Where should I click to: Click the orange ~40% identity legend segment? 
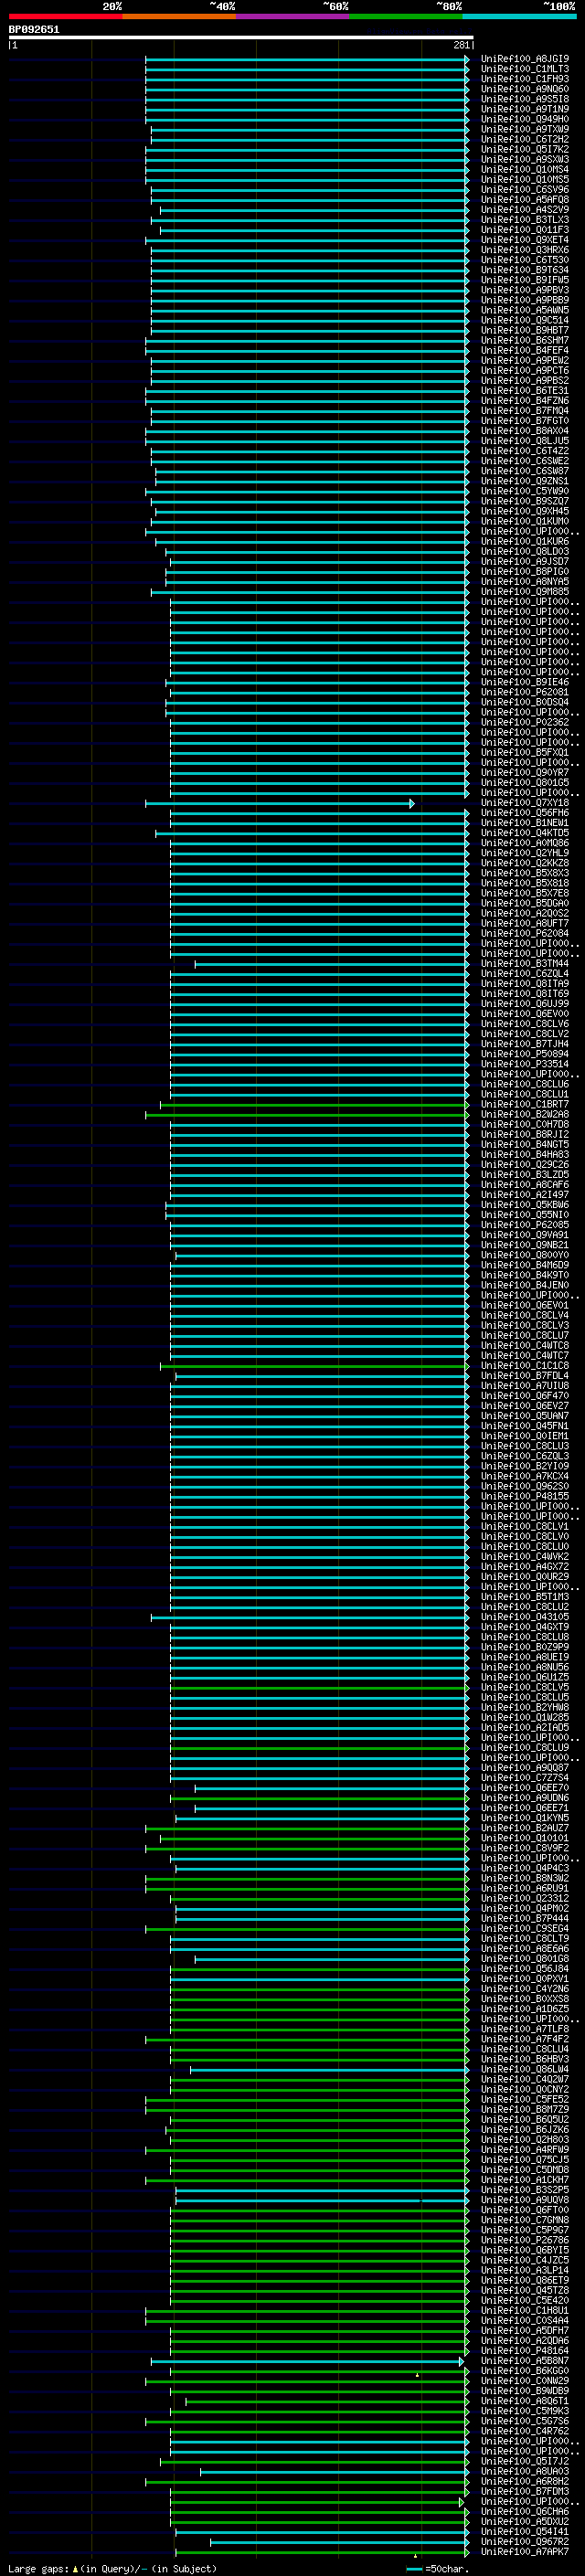[179, 16]
